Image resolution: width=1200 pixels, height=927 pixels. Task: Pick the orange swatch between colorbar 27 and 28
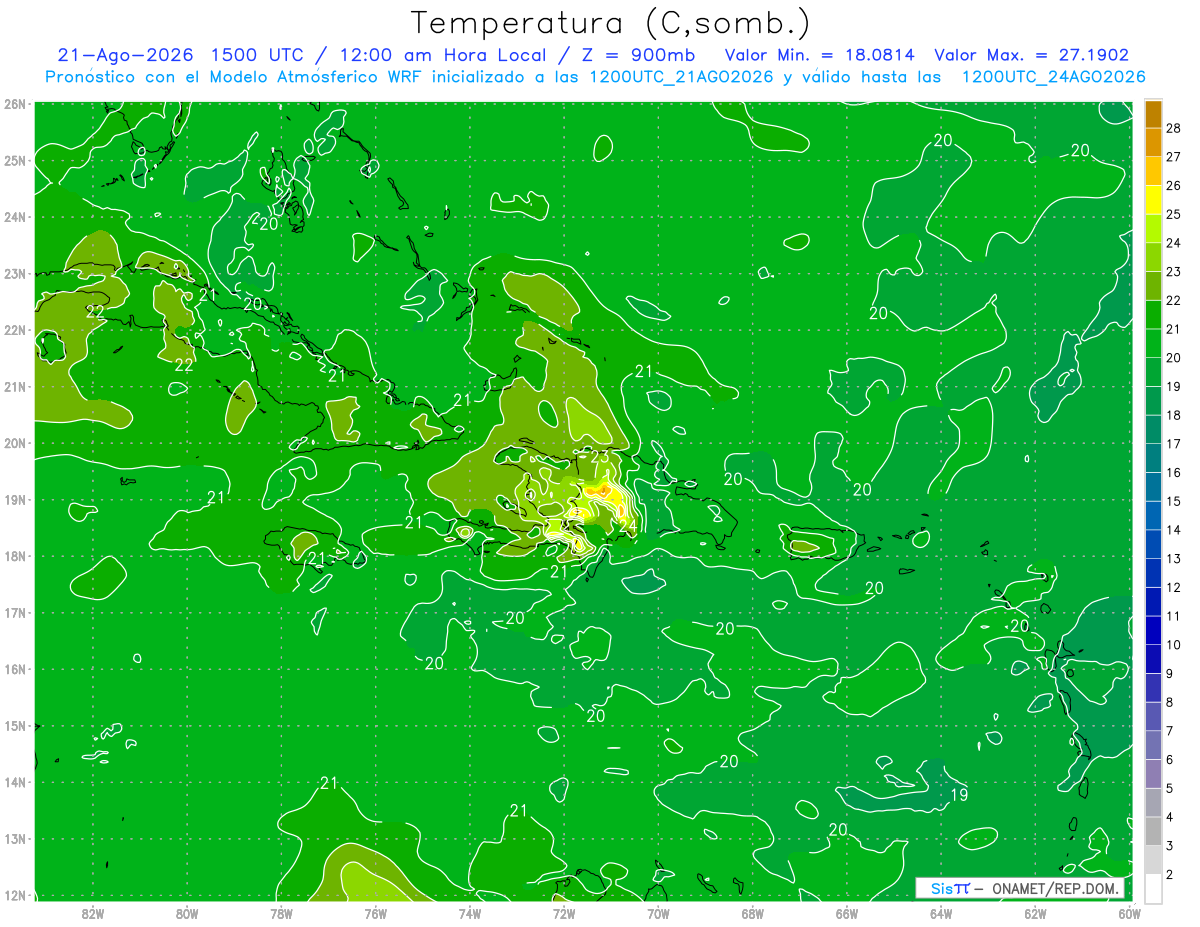[x=1153, y=142]
